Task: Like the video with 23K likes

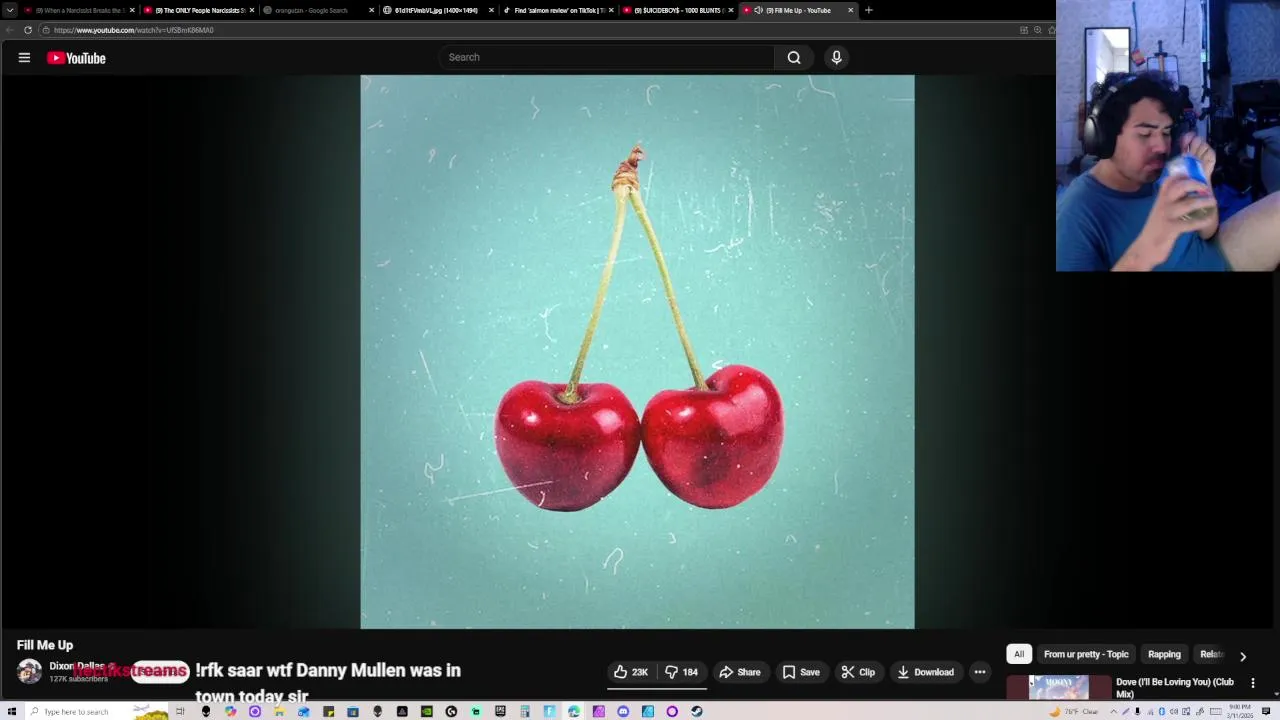Action: tap(631, 672)
